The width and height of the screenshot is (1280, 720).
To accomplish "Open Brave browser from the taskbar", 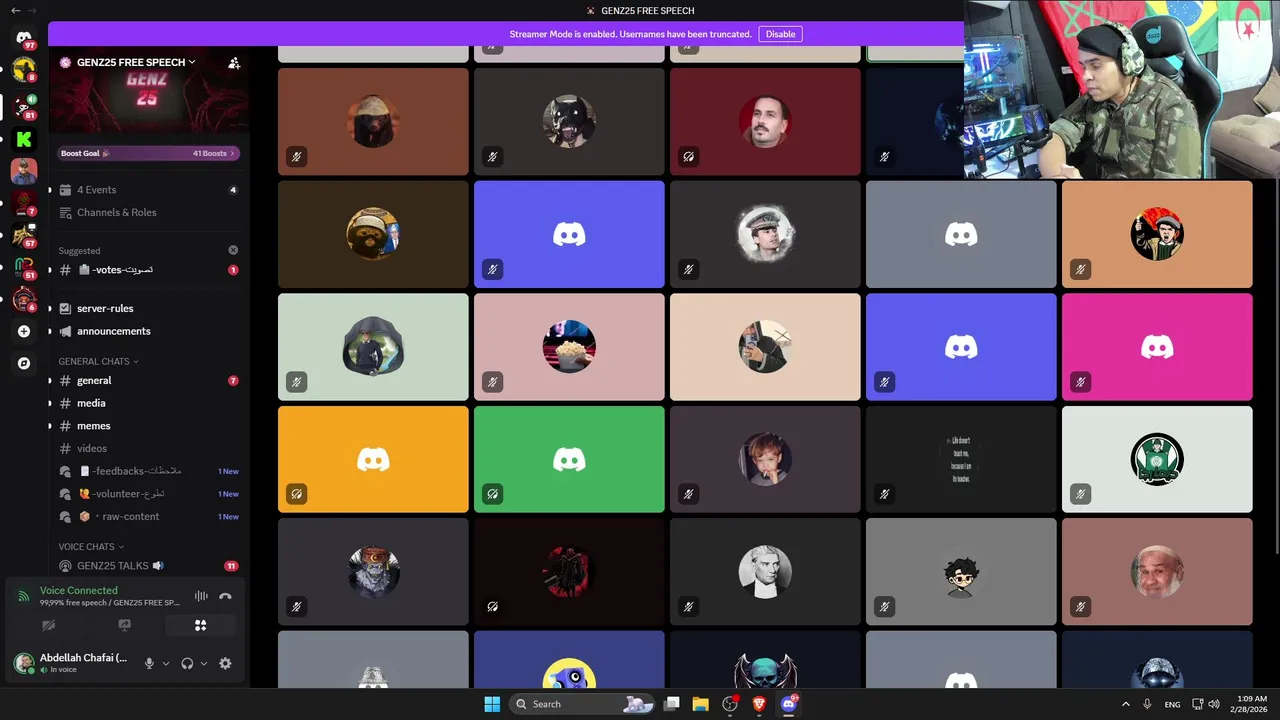I will (759, 704).
